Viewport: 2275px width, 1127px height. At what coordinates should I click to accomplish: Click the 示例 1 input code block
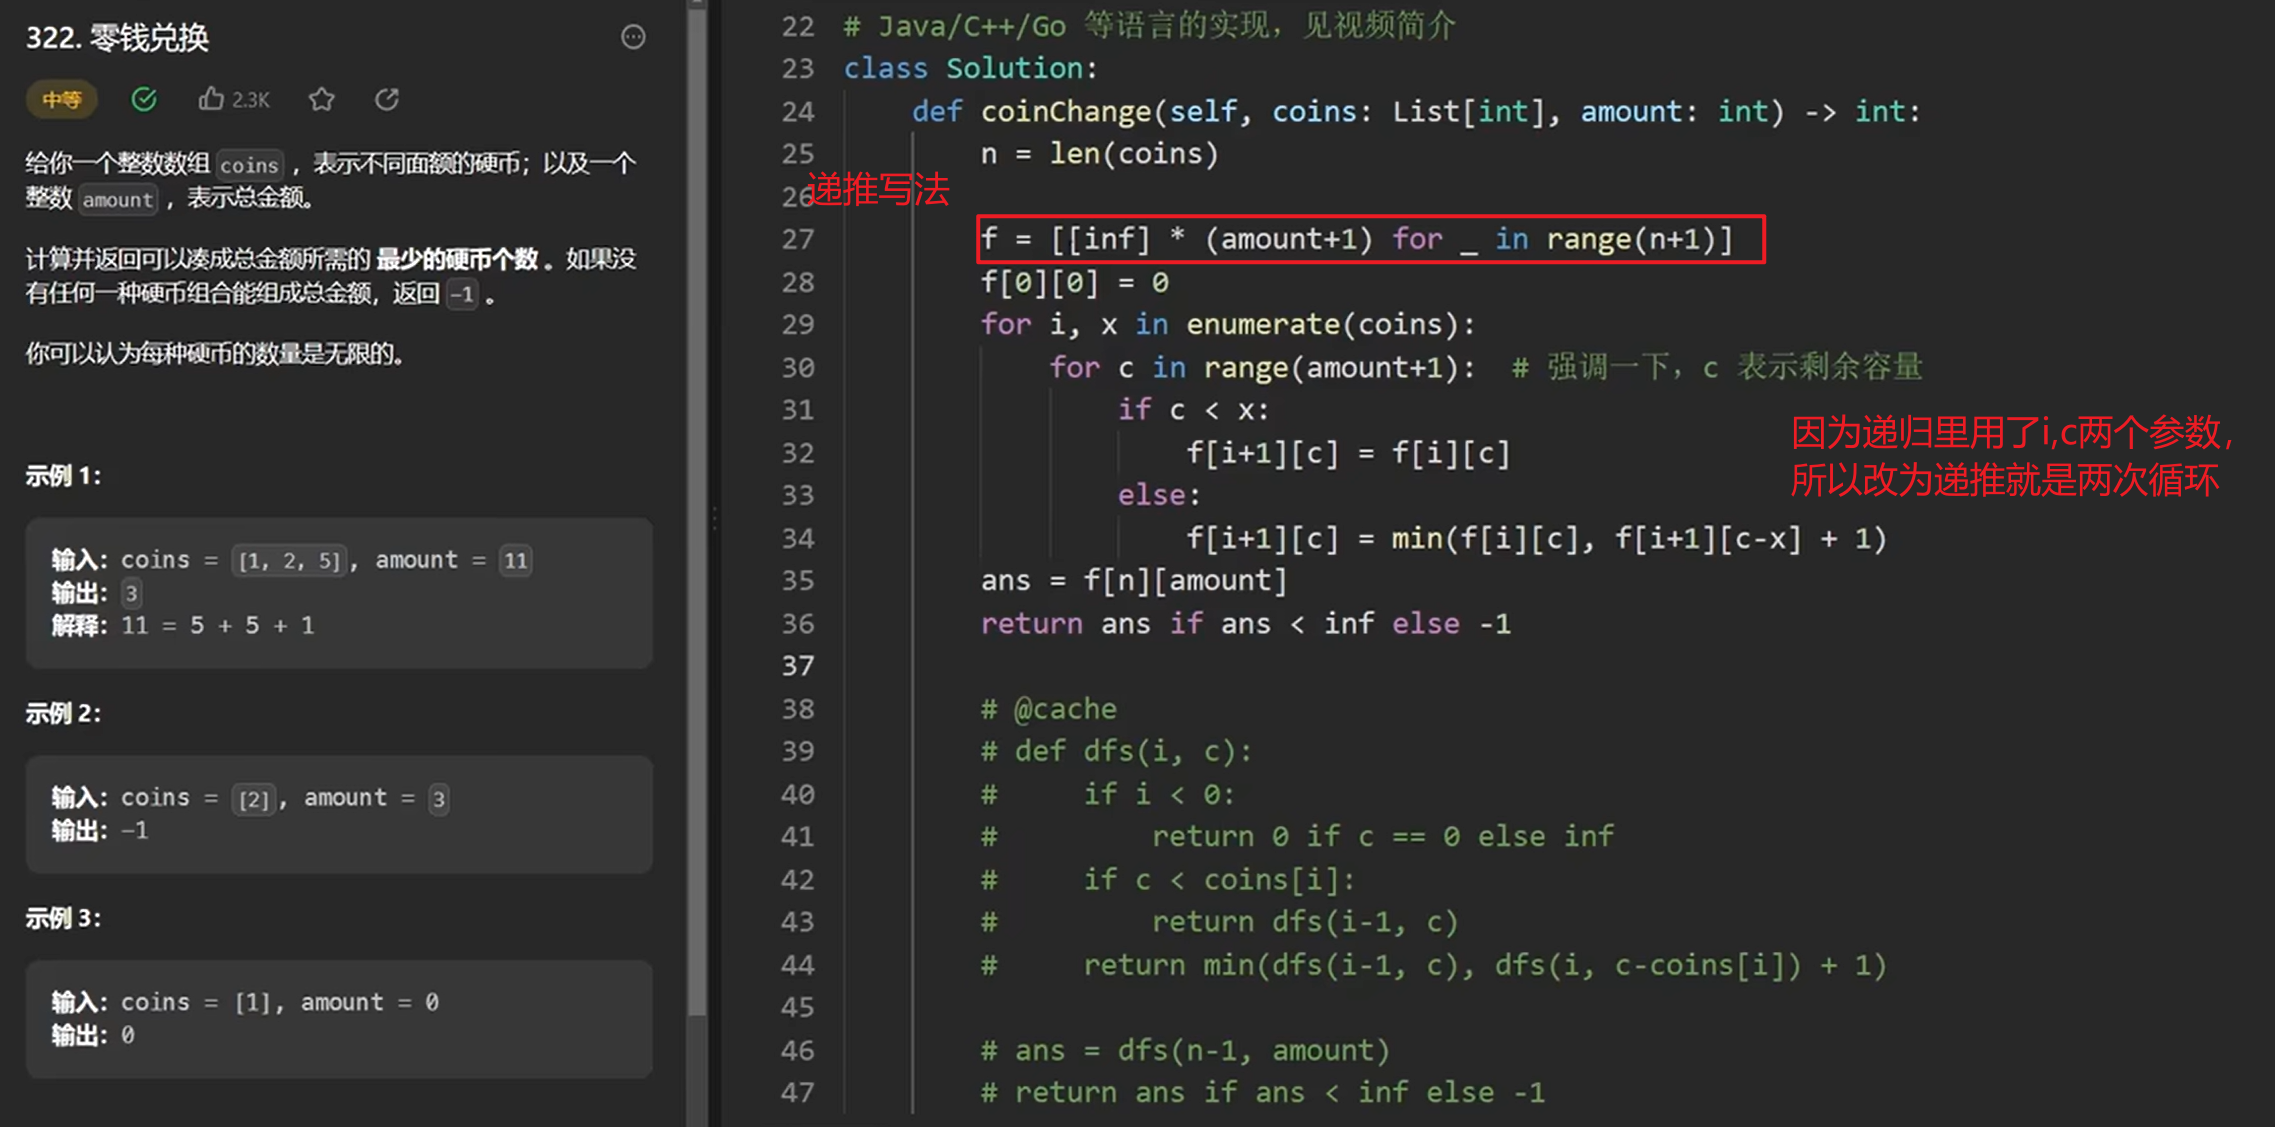339,592
